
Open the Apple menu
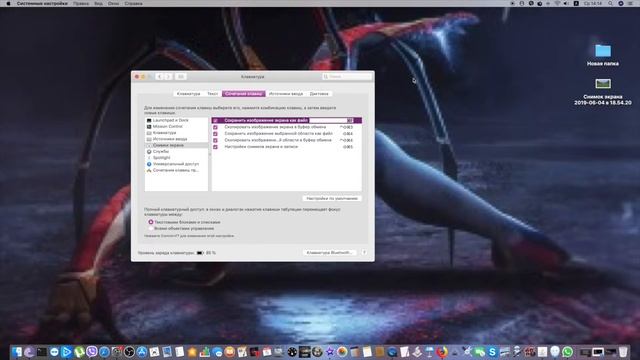click(x=8, y=3)
